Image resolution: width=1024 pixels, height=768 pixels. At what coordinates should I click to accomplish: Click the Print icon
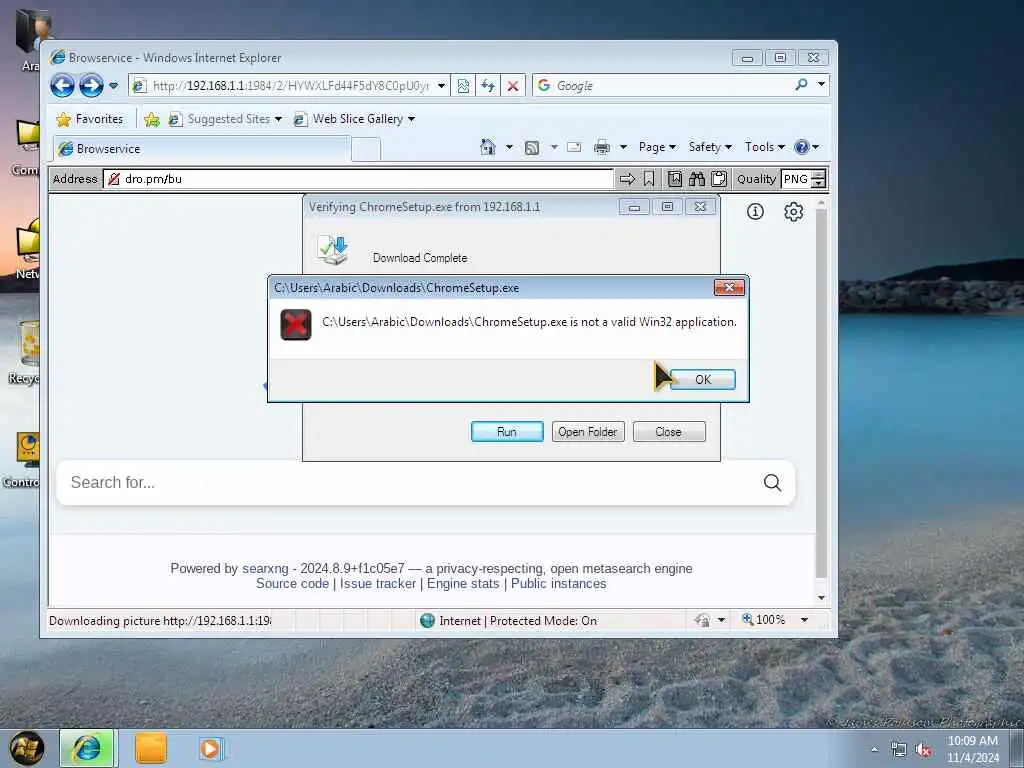(601, 147)
